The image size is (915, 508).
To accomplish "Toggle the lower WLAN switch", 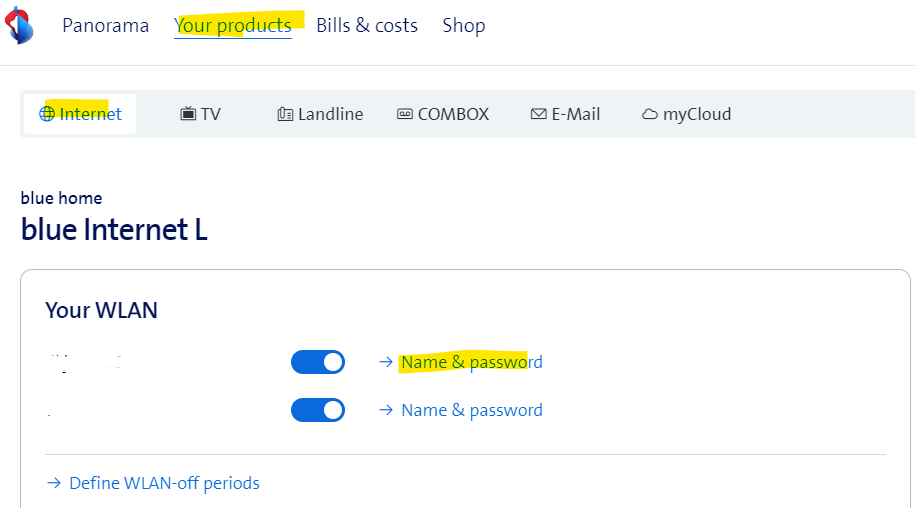I will tap(318, 410).
